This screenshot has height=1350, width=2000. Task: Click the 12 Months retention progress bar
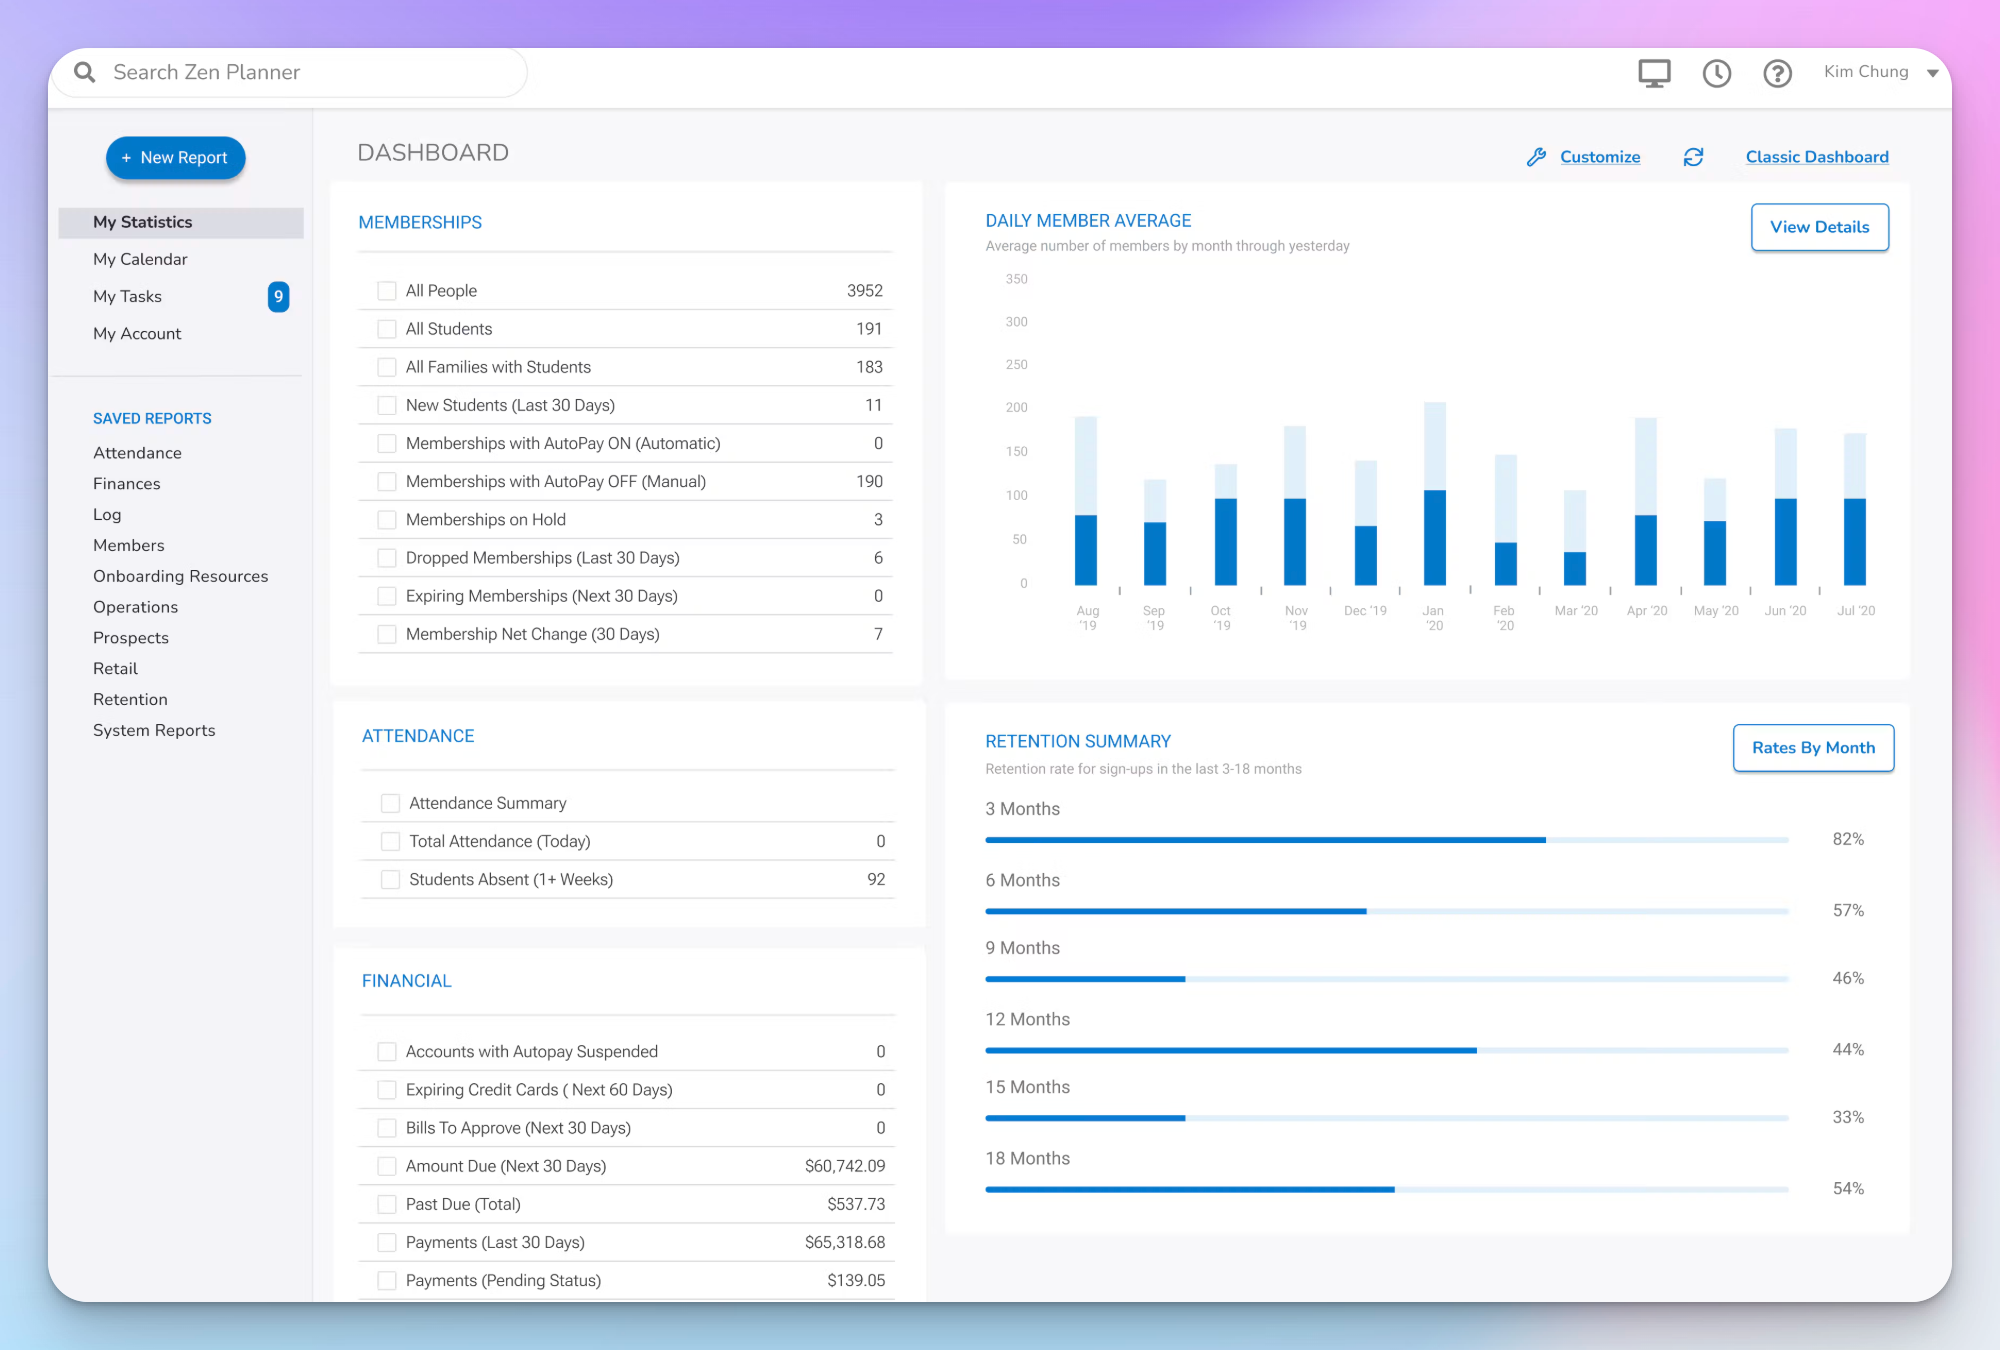(x=1387, y=1050)
